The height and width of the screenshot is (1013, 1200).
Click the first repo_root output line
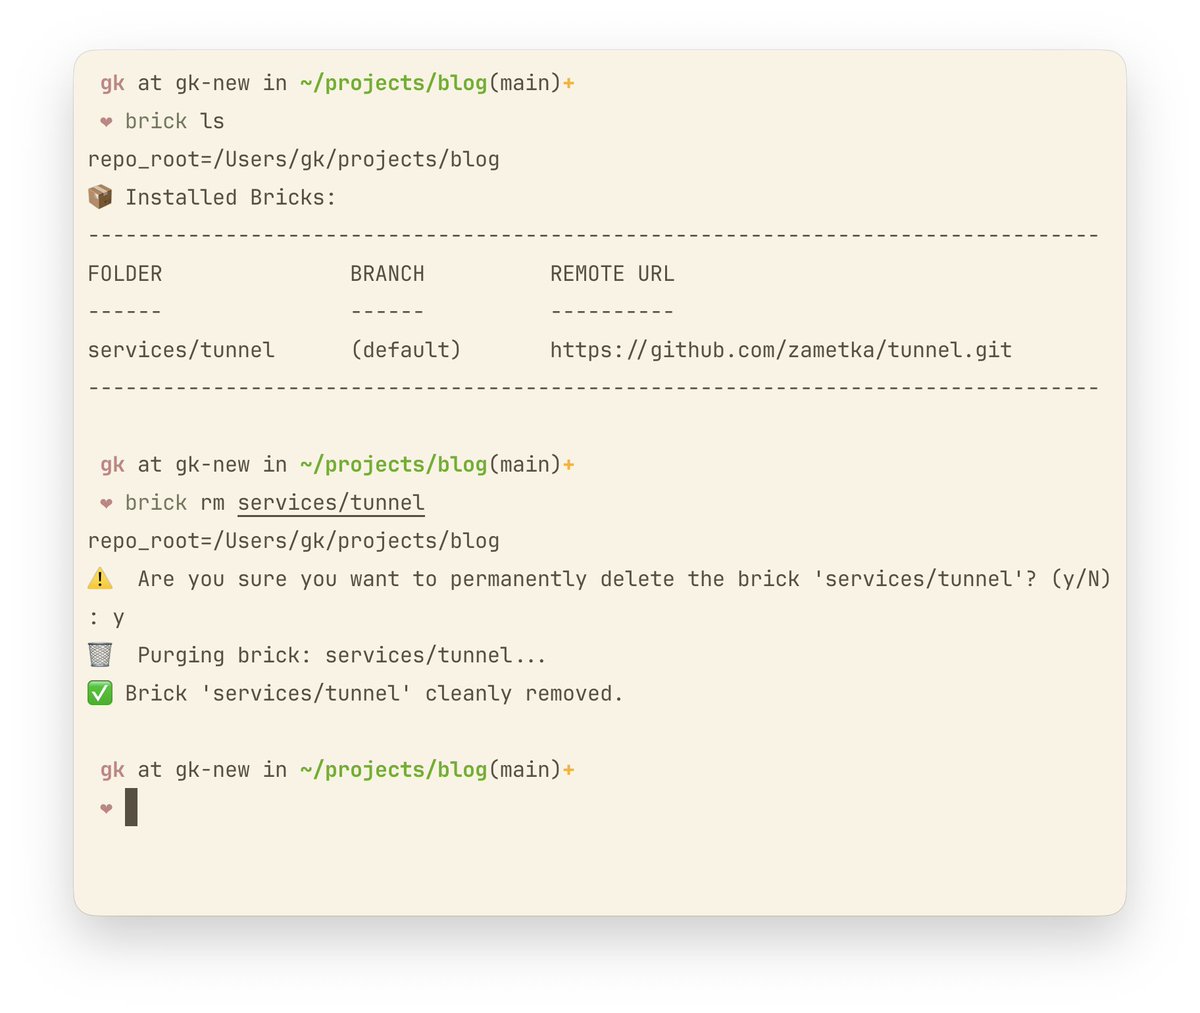(x=294, y=159)
